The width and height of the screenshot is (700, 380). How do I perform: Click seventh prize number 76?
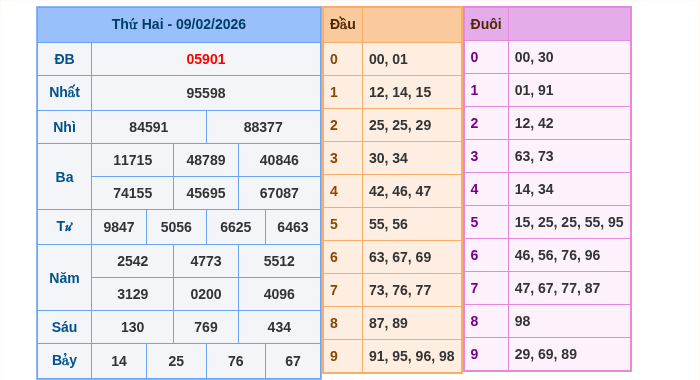pos(236,361)
